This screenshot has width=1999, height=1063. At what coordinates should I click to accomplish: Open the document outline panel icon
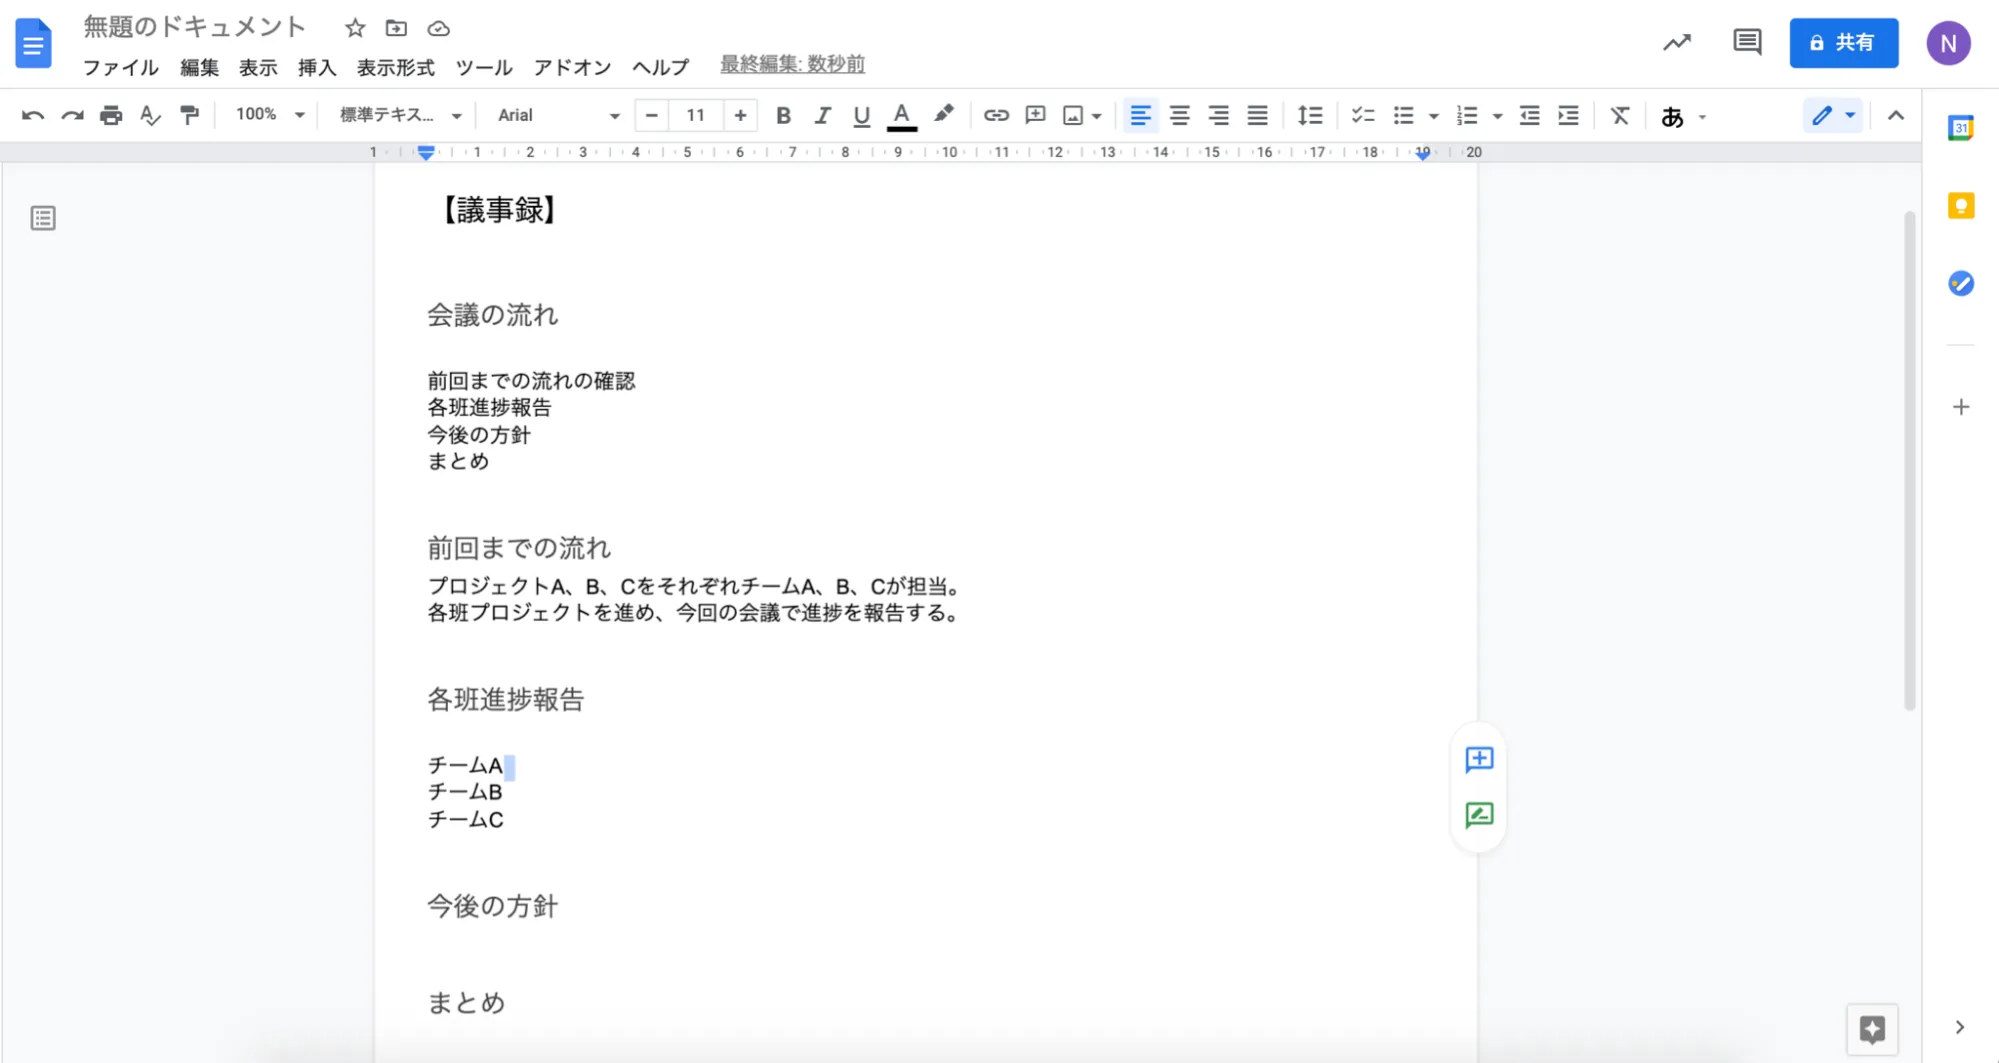[x=43, y=218]
